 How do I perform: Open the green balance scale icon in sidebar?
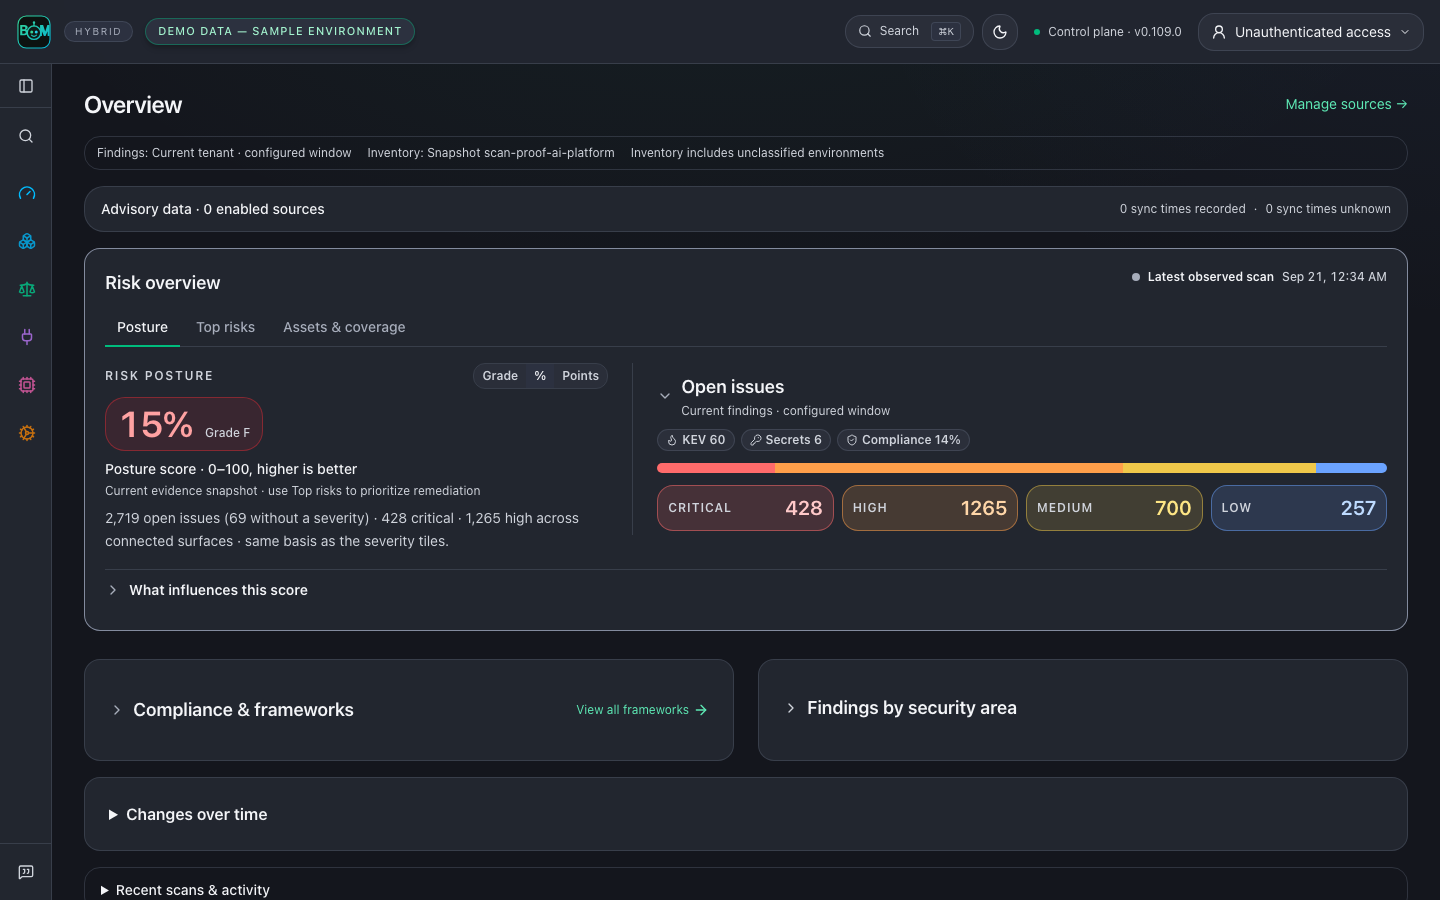(27, 289)
